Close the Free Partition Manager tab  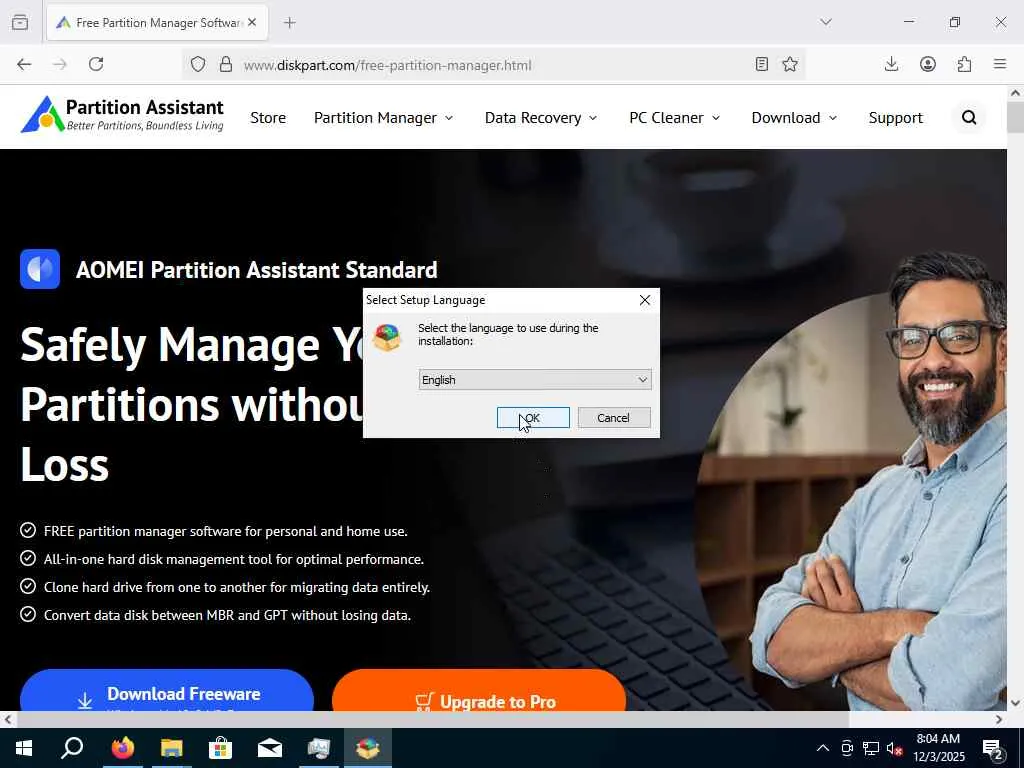pyautogui.click(x=252, y=22)
